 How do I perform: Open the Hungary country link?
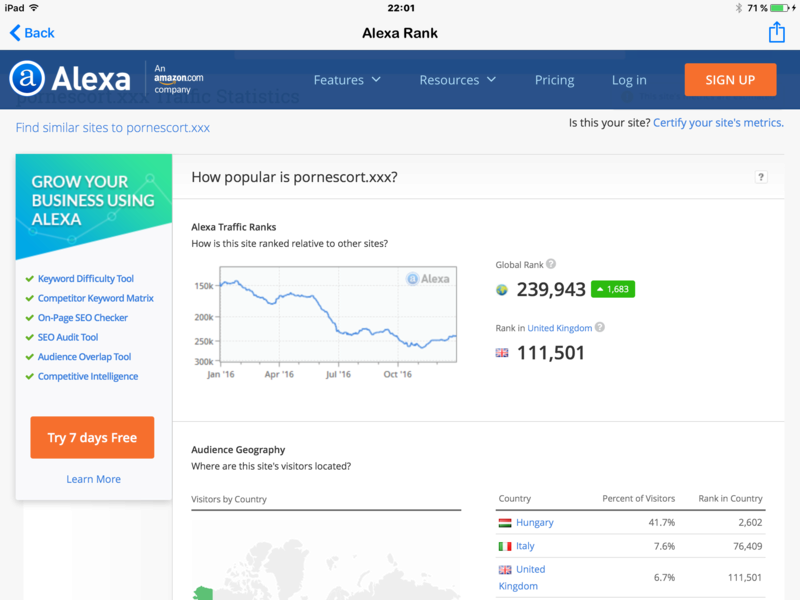point(535,522)
